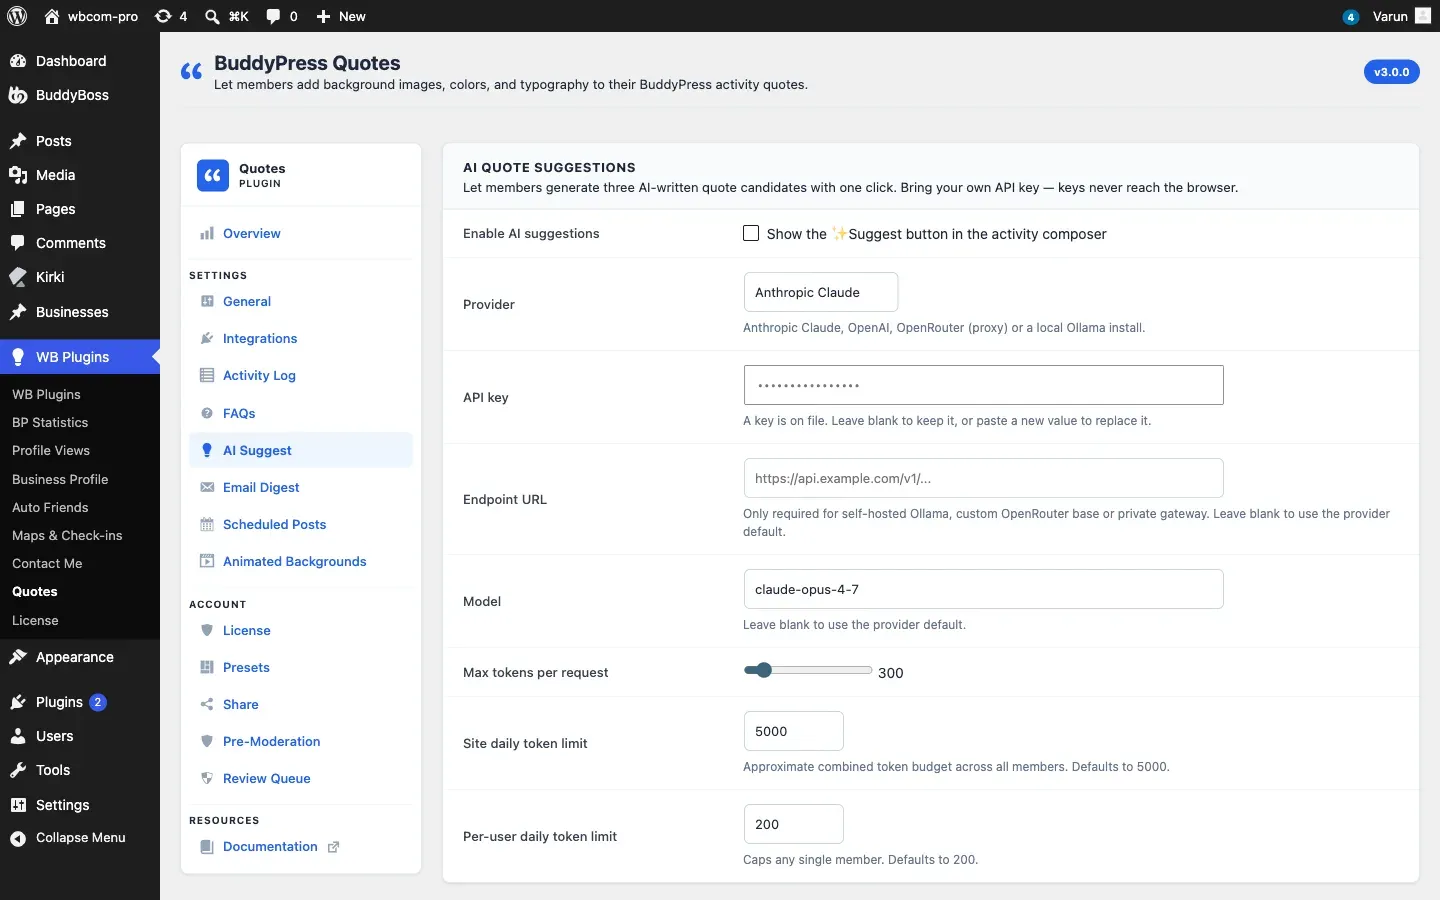Open the comments bubble icon in admin bar
1440x900 pixels.
click(x=274, y=16)
